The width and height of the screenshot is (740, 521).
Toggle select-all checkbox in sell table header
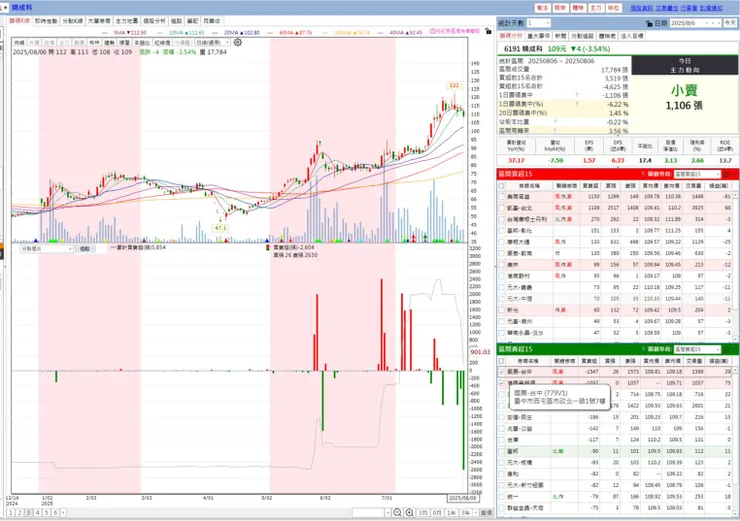[502, 361]
